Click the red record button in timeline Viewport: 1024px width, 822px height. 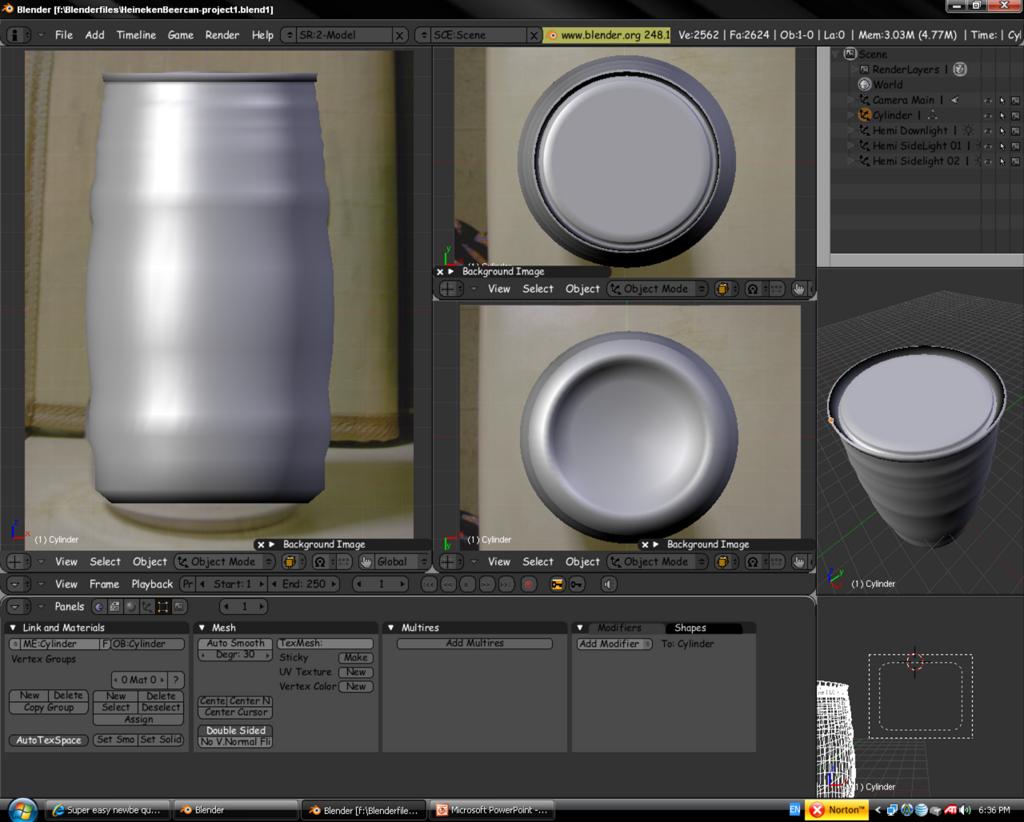click(528, 584)
